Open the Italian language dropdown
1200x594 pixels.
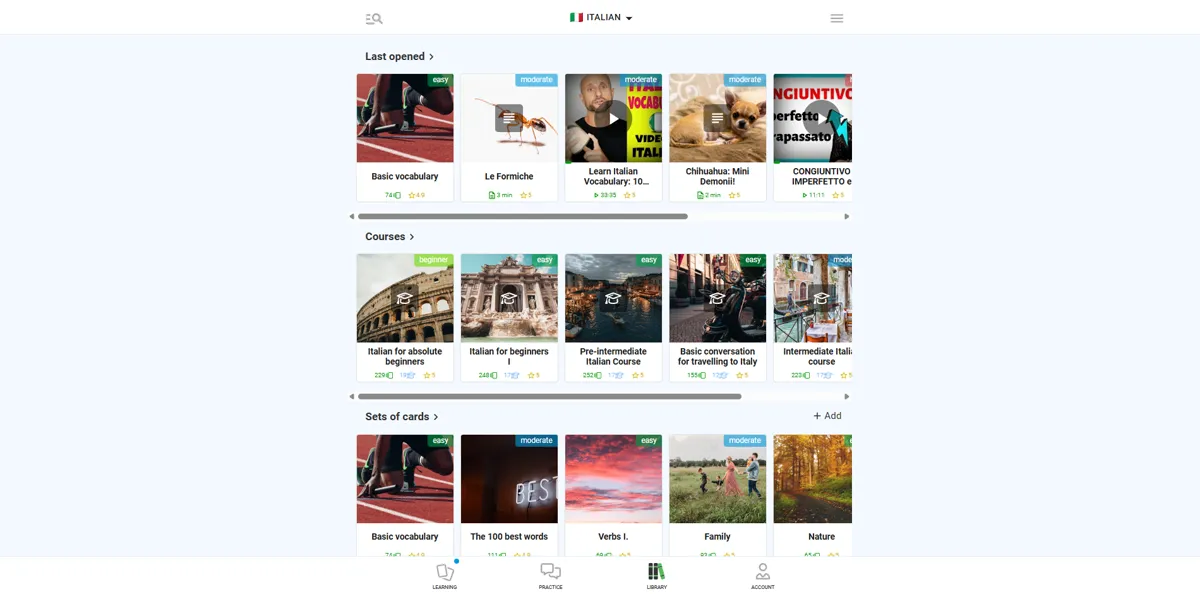(x=600, y=17)
